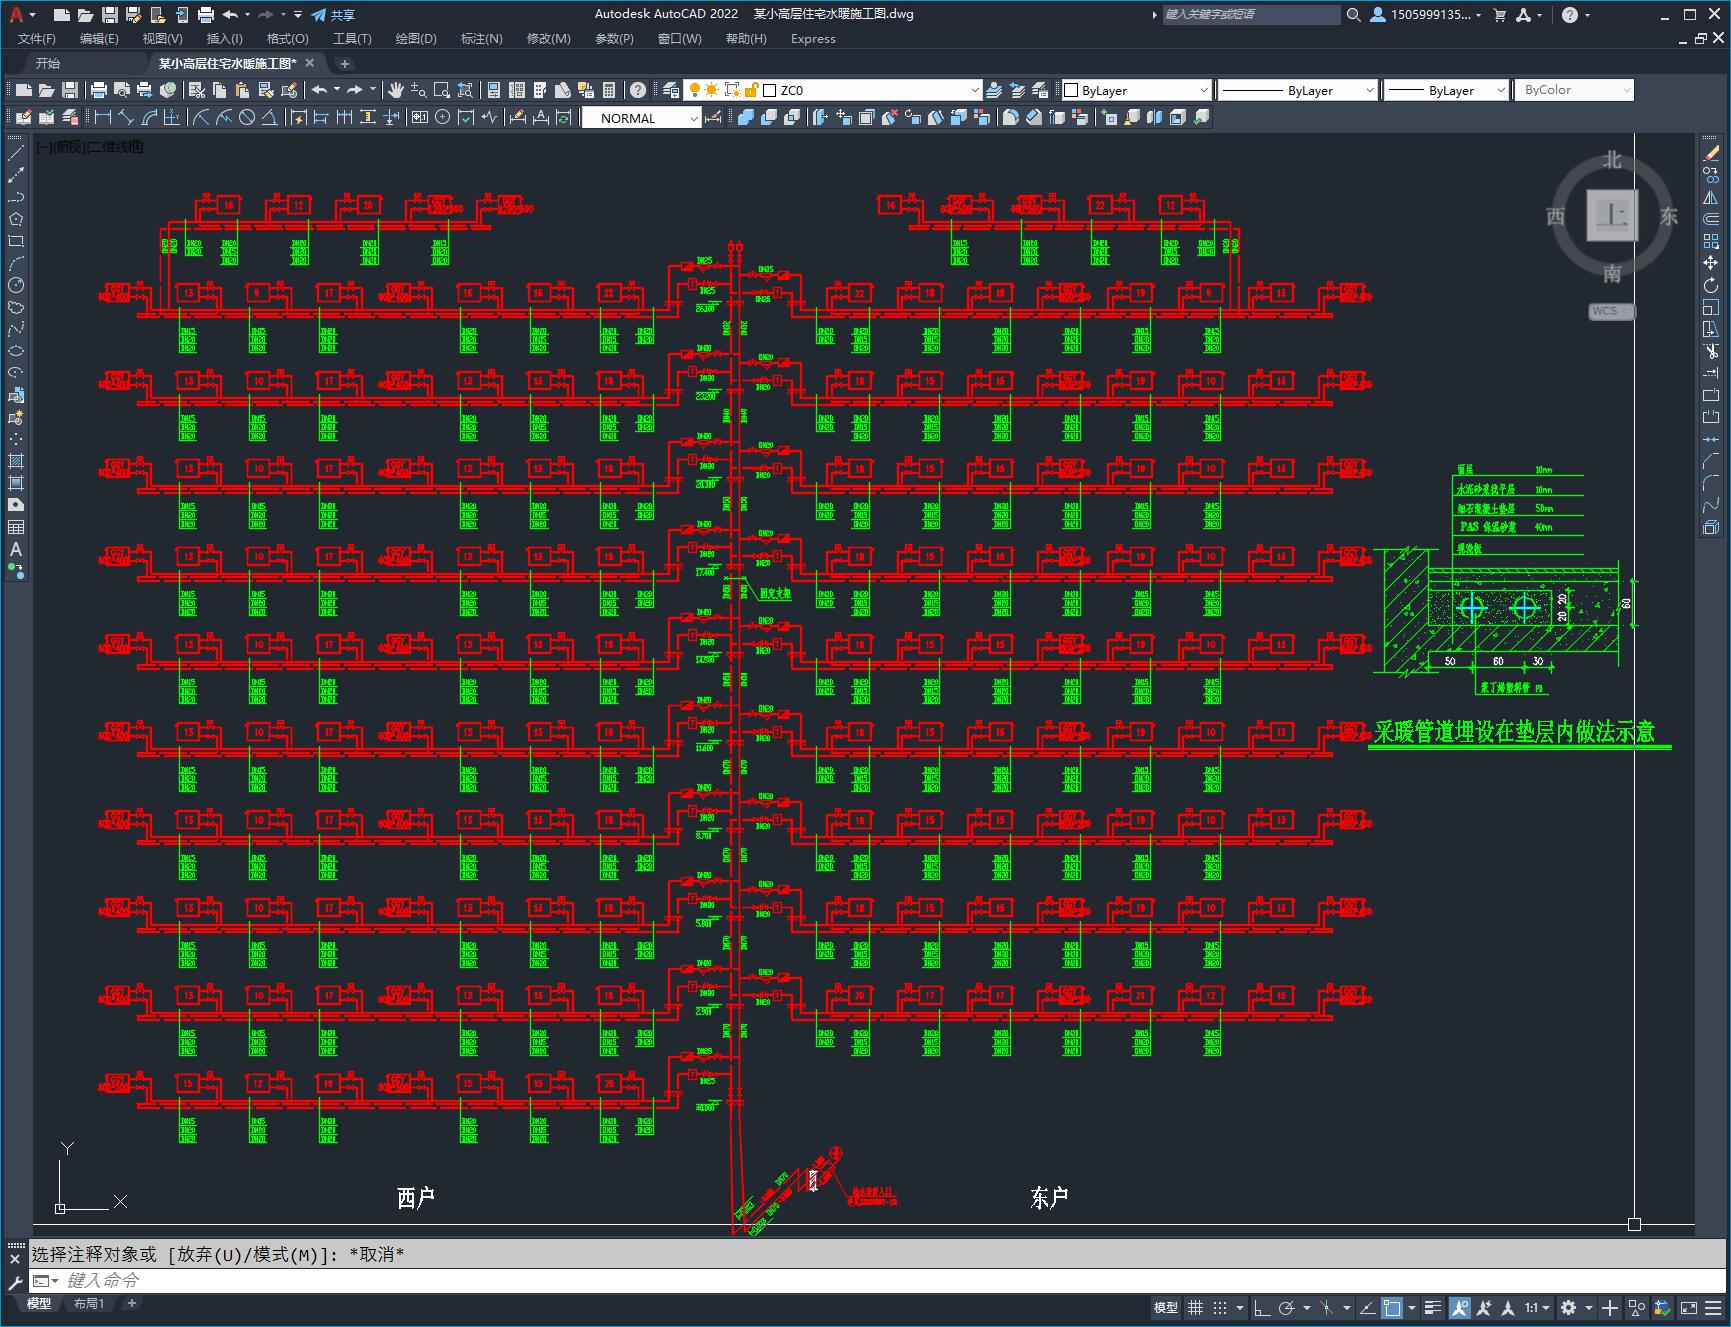The width and height of the screenshot is (1731, 1327).
Task: Select the Hatch tool in the left toolbar
Action: 15,461
